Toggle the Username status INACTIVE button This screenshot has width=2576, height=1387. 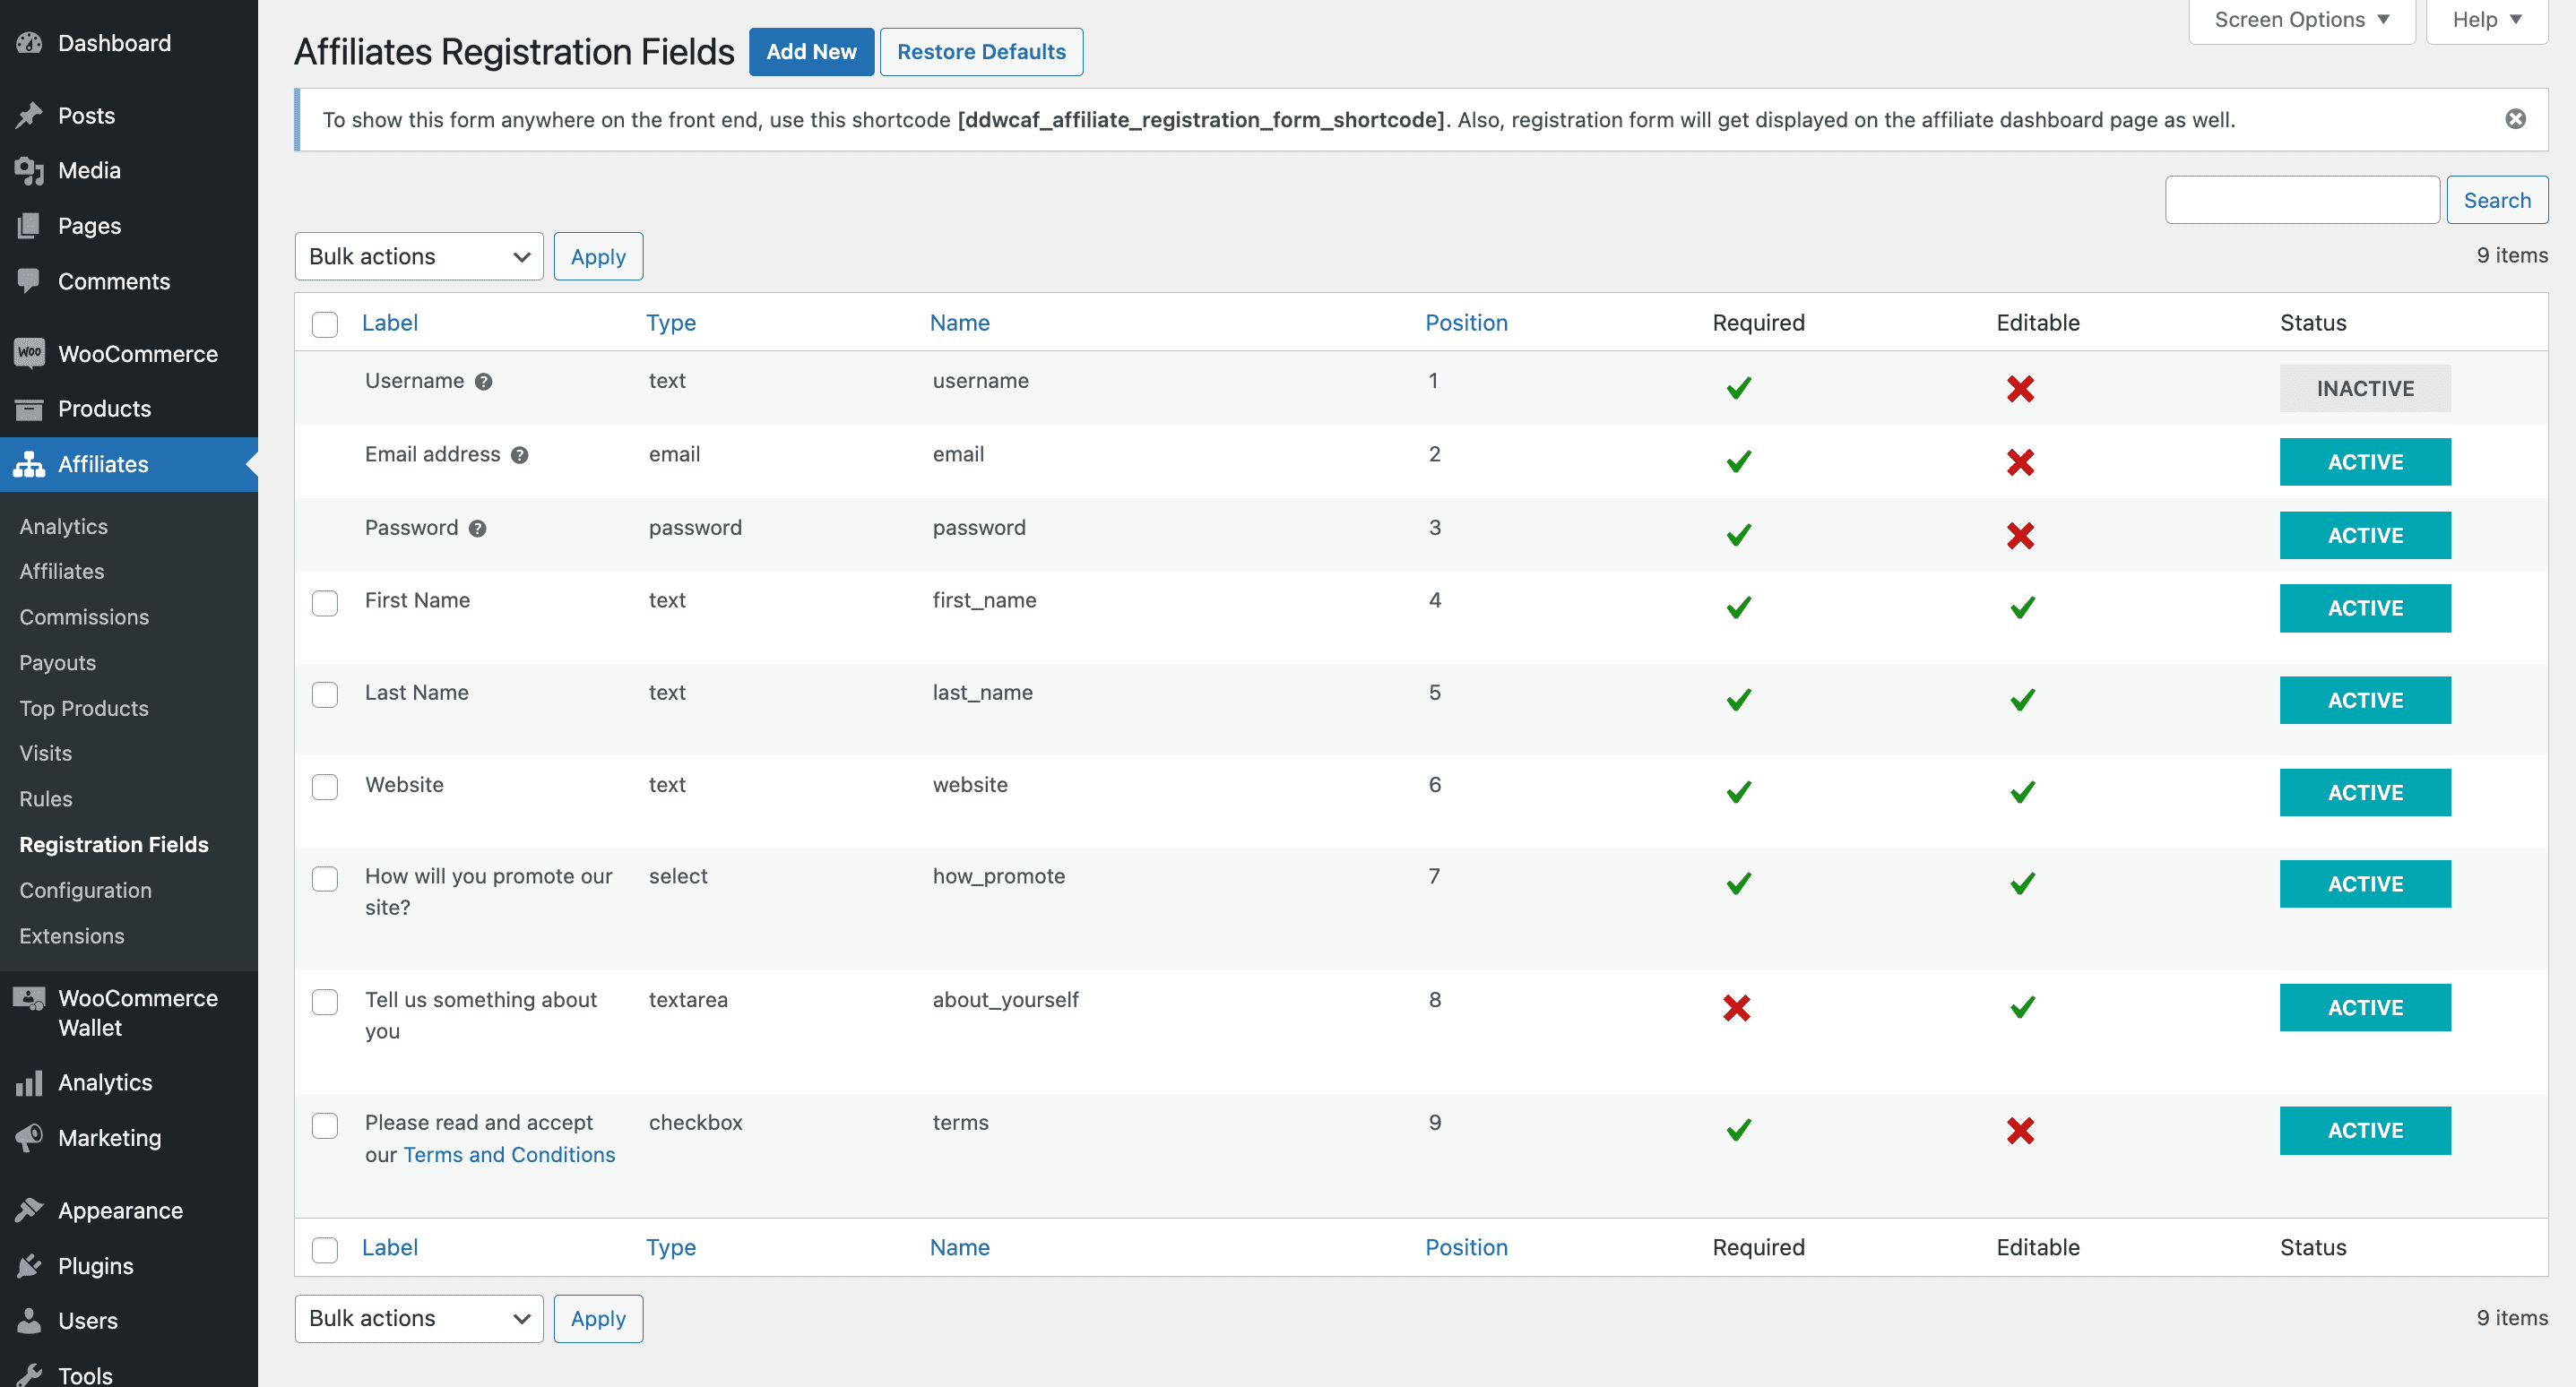tap(2365, 388)
